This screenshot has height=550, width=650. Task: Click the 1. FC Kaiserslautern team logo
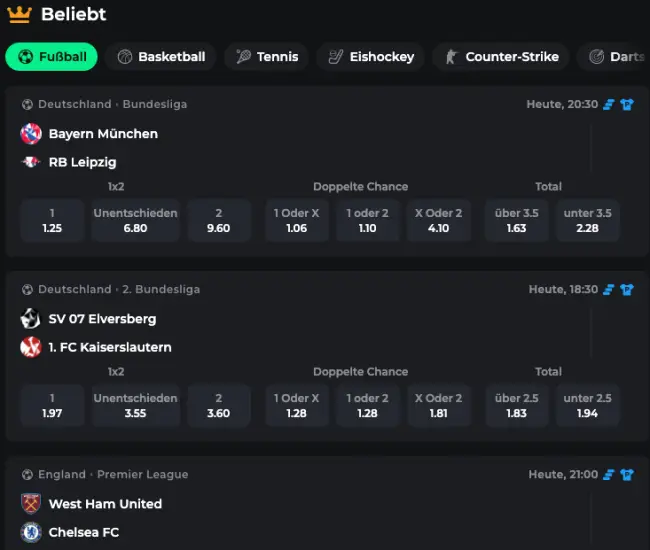[31, 347]
